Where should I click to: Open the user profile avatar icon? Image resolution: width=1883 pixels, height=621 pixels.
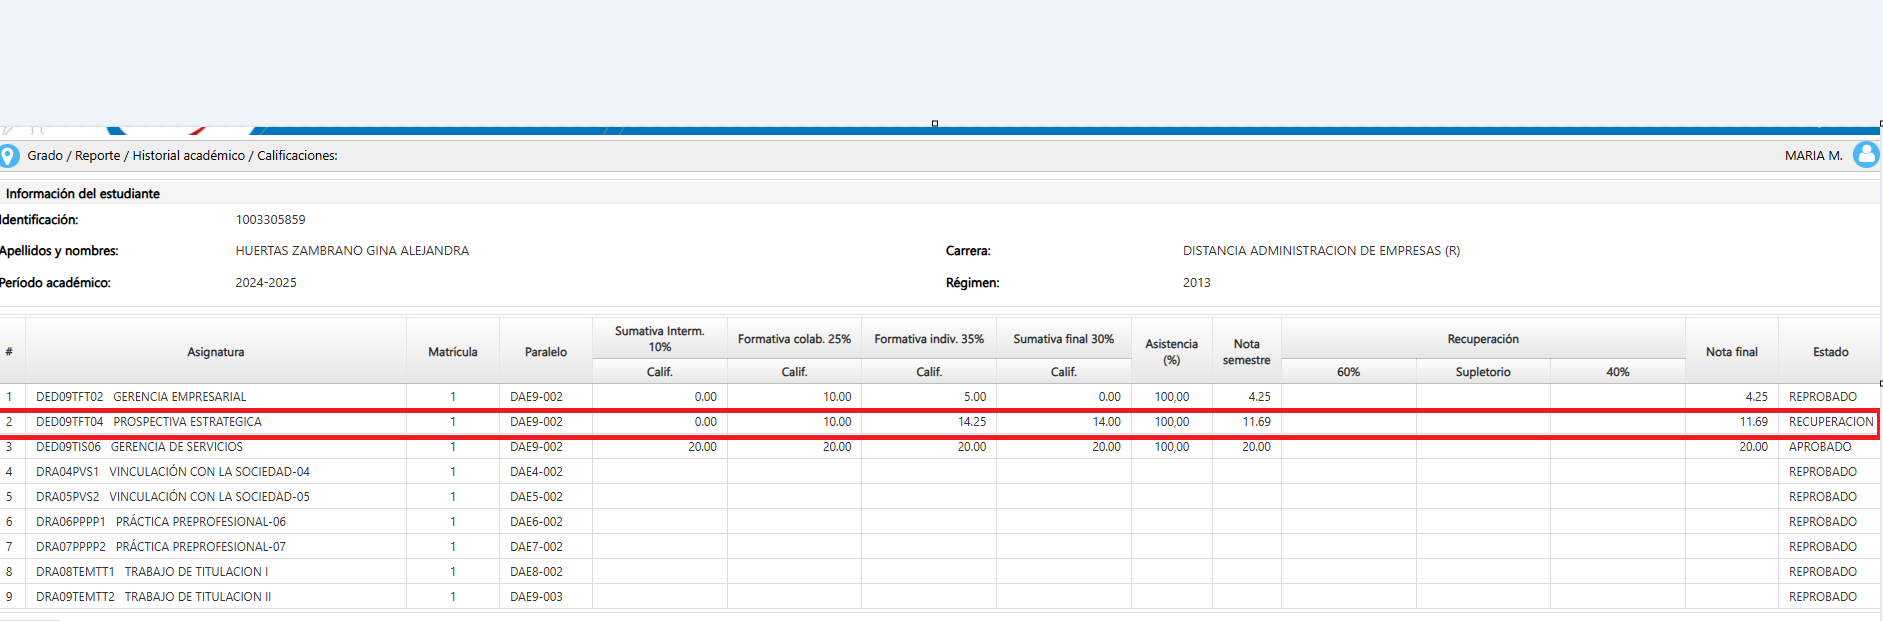coord(1866,154)
